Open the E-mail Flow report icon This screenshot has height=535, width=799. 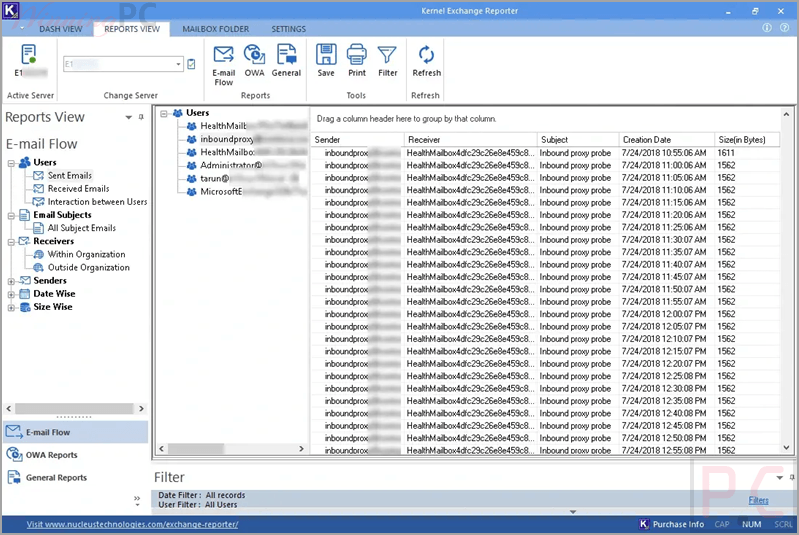tap(223, 65)
